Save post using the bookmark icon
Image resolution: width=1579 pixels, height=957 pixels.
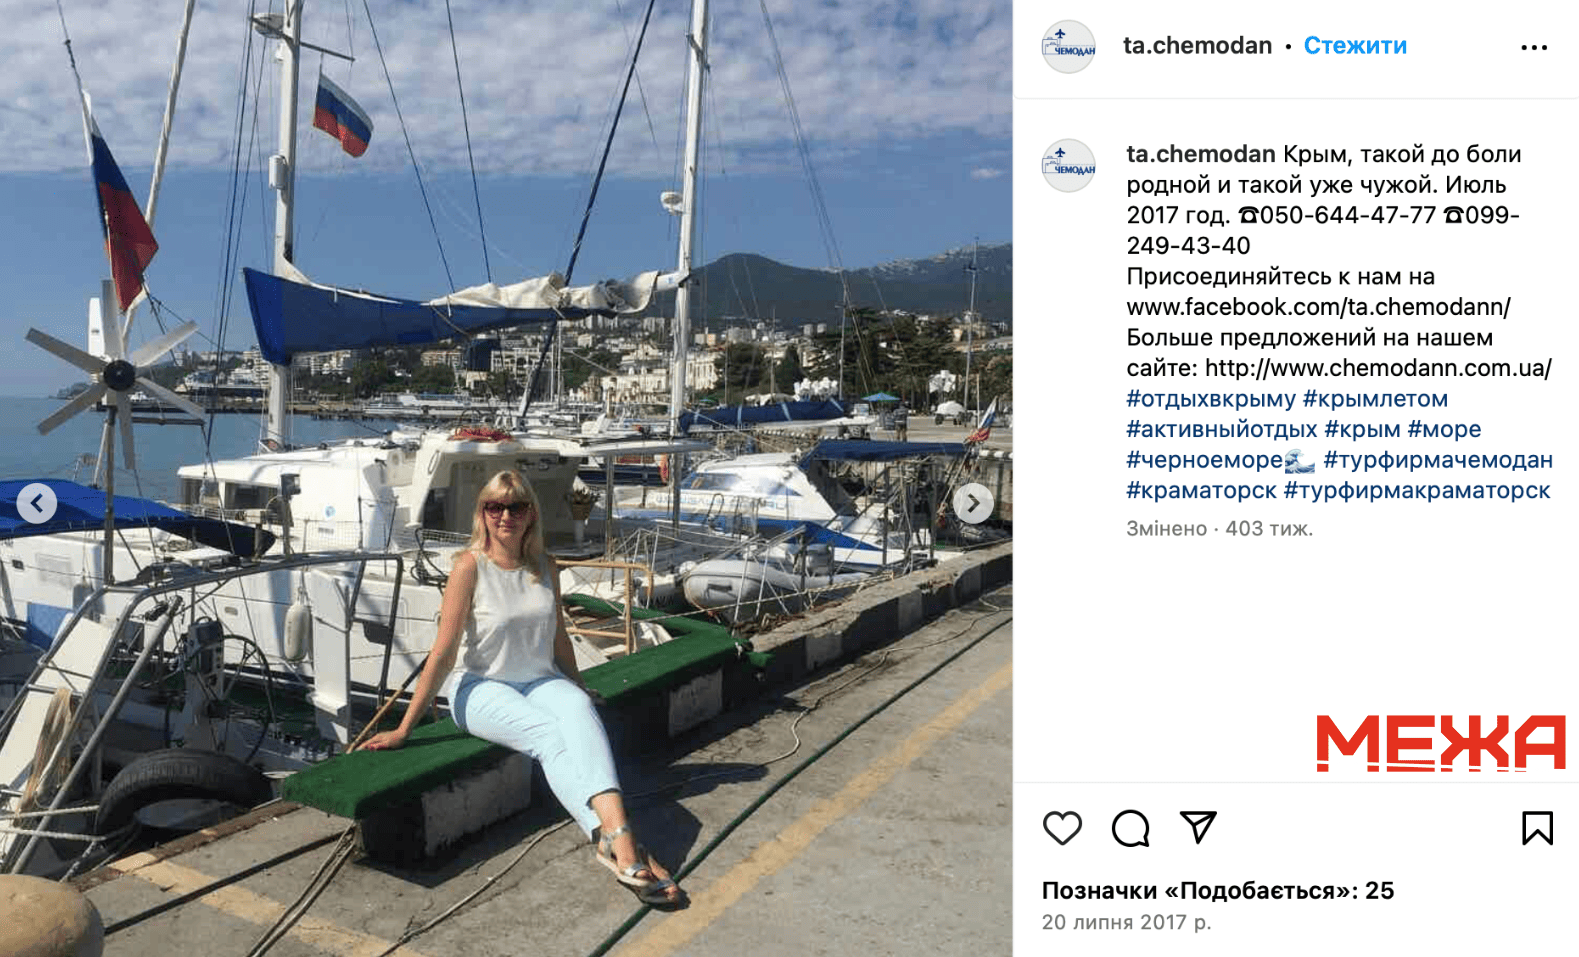(x=1537, y=828)
